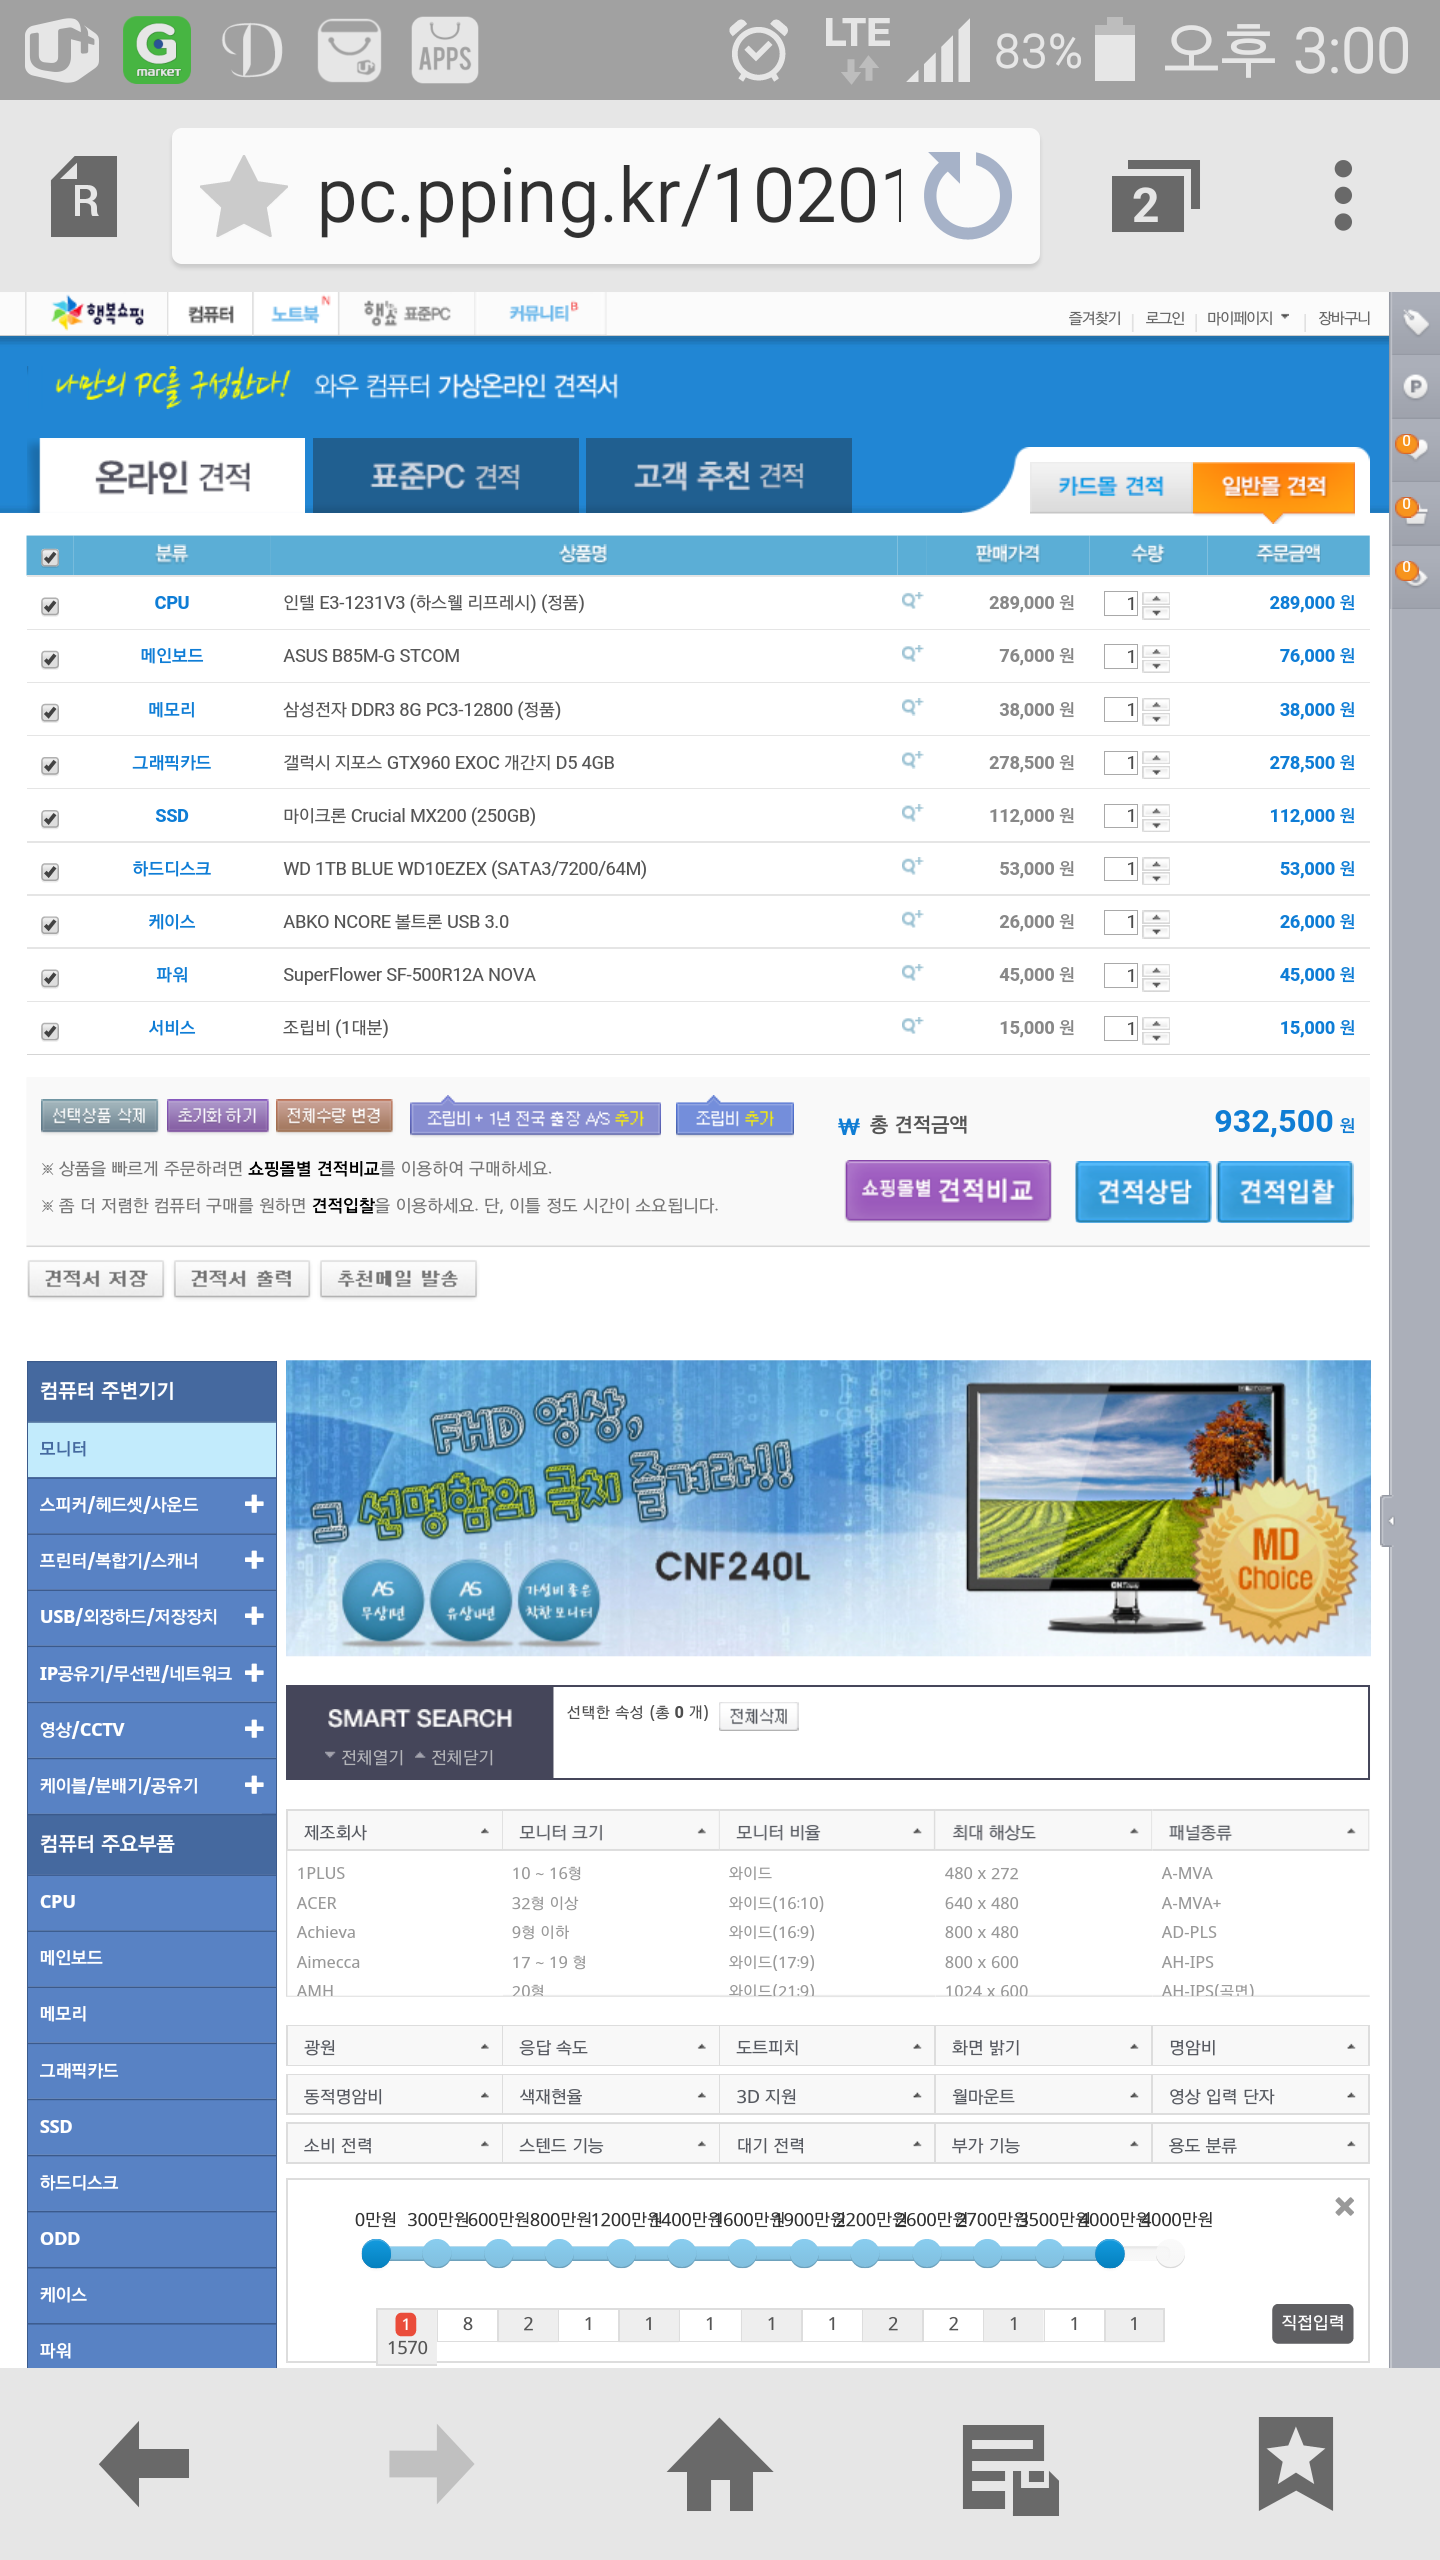
Task: Tap the alarm clock icon in status bar
Action: click(759, 50)
